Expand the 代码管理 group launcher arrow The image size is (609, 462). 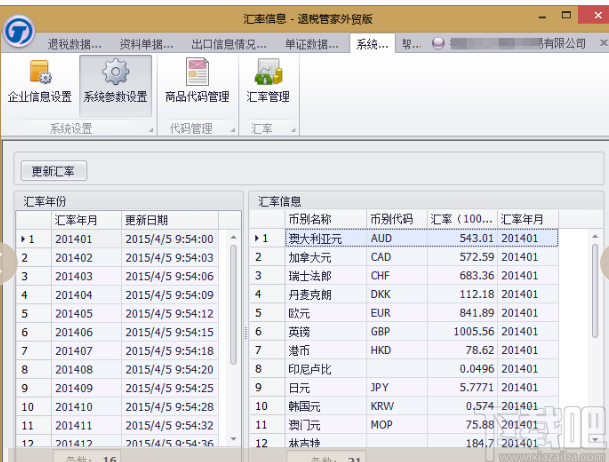[233, 130]
